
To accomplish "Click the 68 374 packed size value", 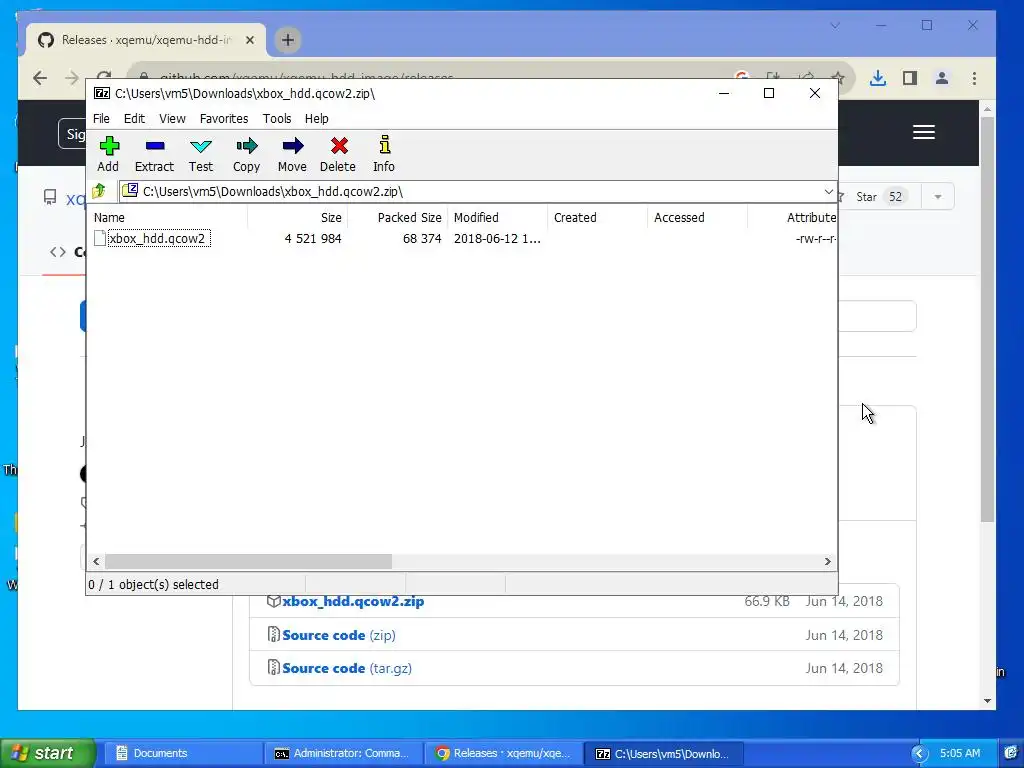I will pos(422,238).
